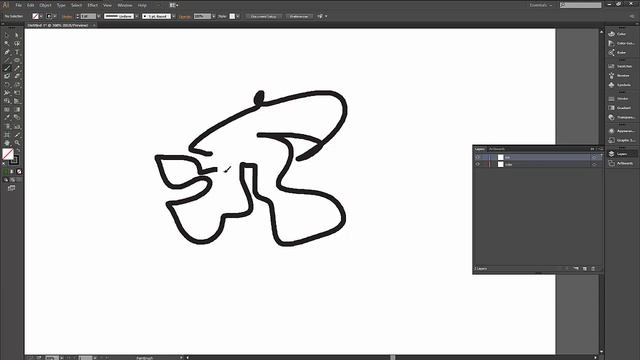The height and width of the screenshot is (360, 640).
Task: Open the Brushes panel icon
Action: click(611, 76)
